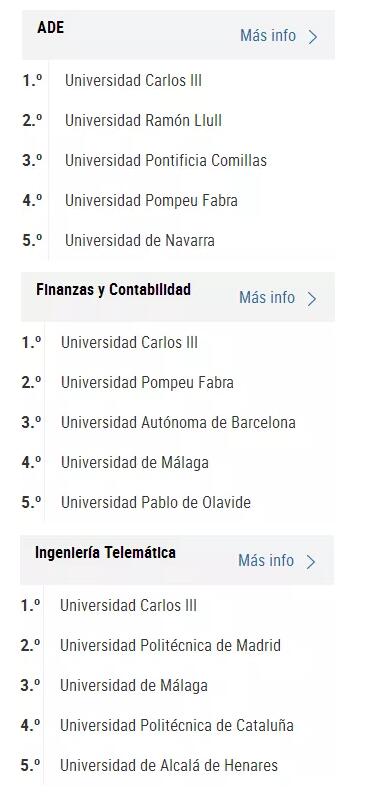Image resolution: width=366 pixels, height=799 pixels.
Task: Click Universidad Politécnica de Madrid entry
Action: click(x=170, y=646)
